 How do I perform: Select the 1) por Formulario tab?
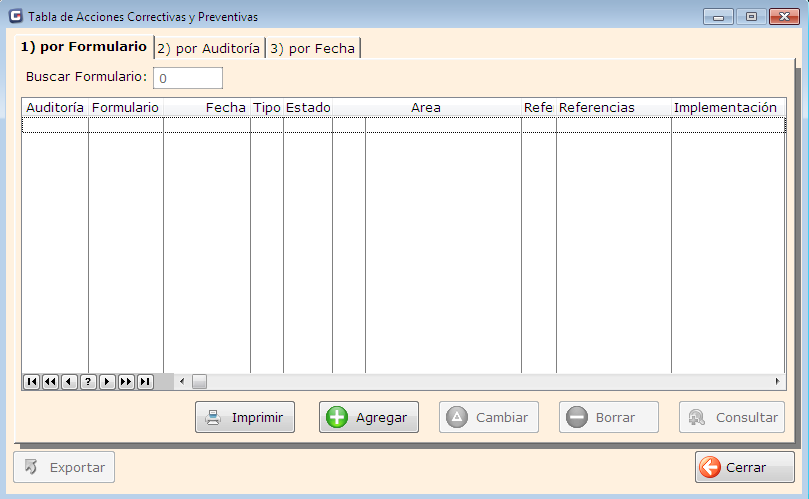(x=84, y=47)
